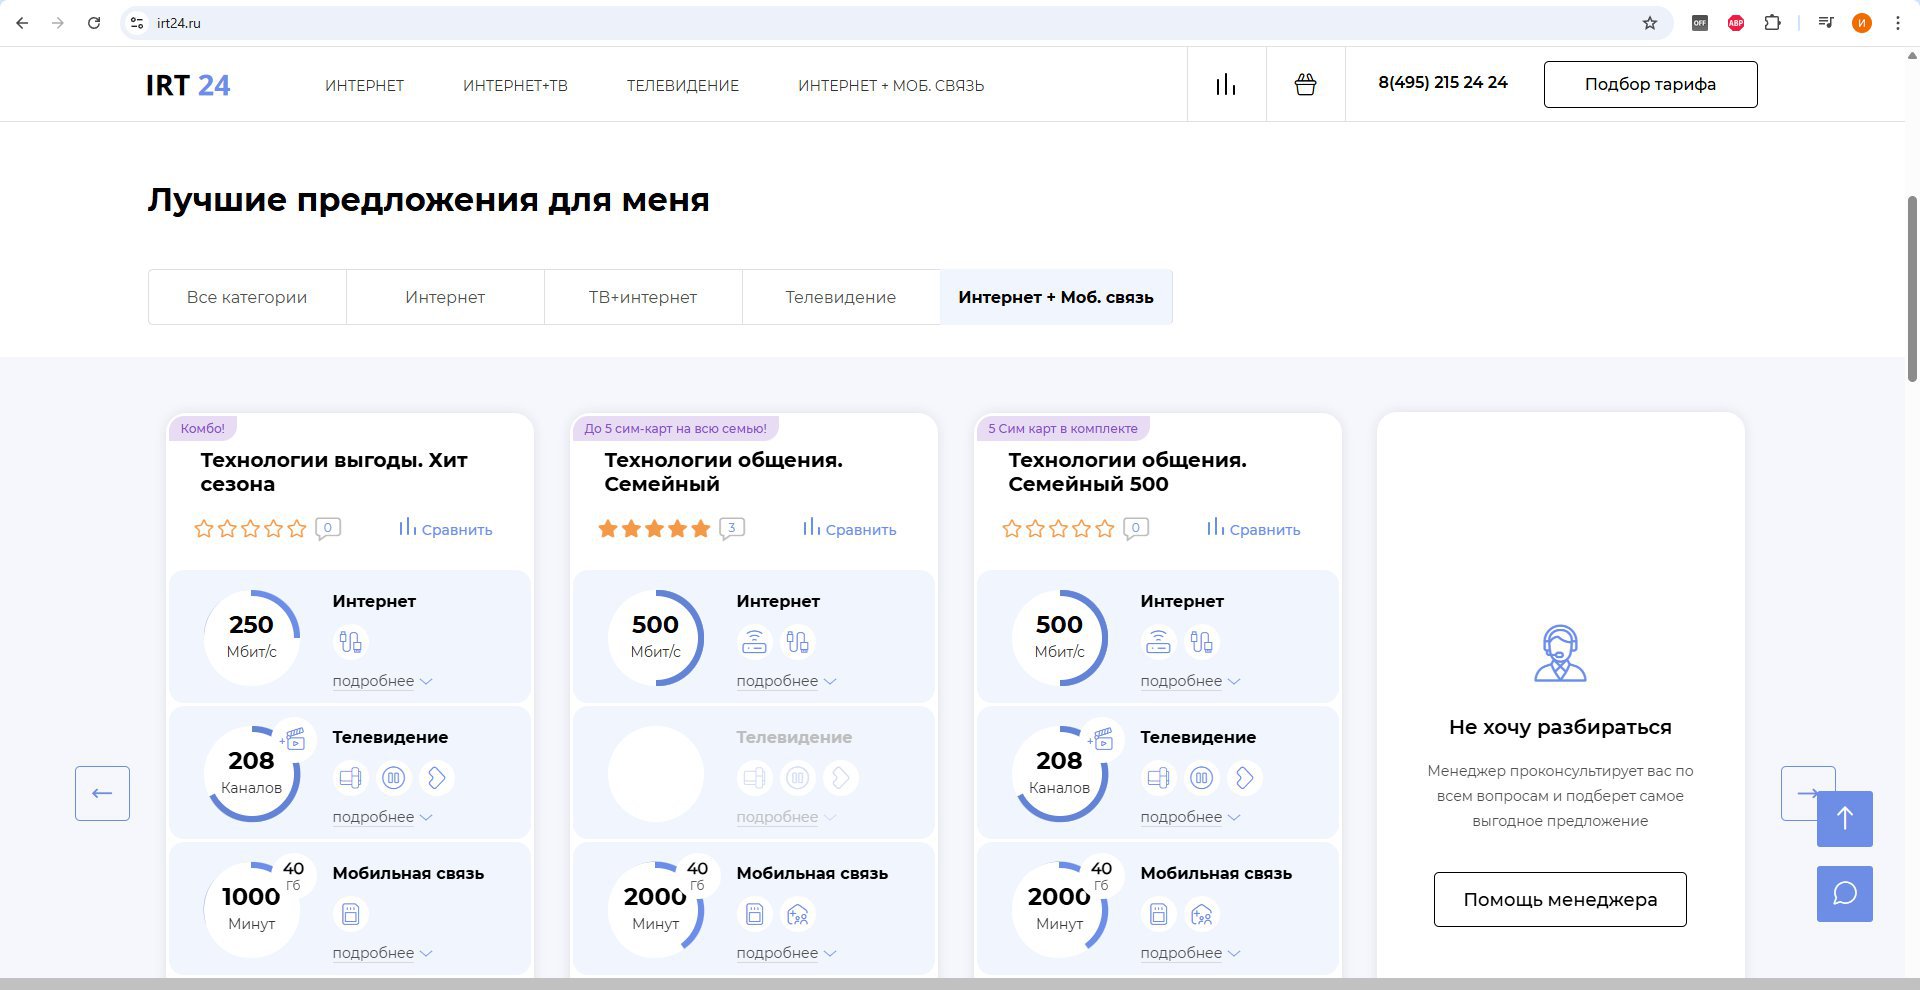Toggle Сравнить for Семейный 500 tariff
The image size is (1920, 990).
tap(1253, 528)
